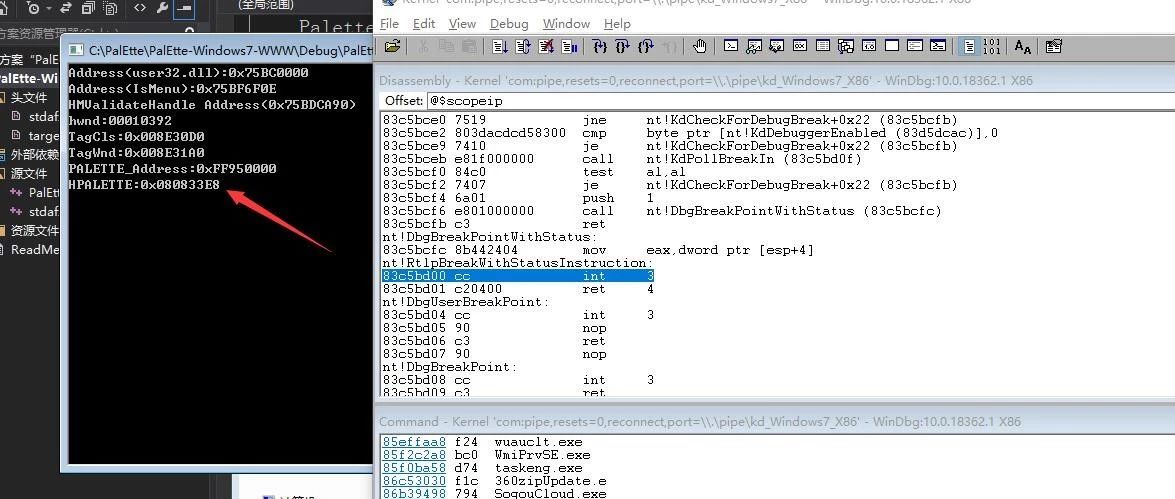Open the Command window via toolbar icon
The height and width of the screenshot is (499, 1175).
(x=731, y=46)
